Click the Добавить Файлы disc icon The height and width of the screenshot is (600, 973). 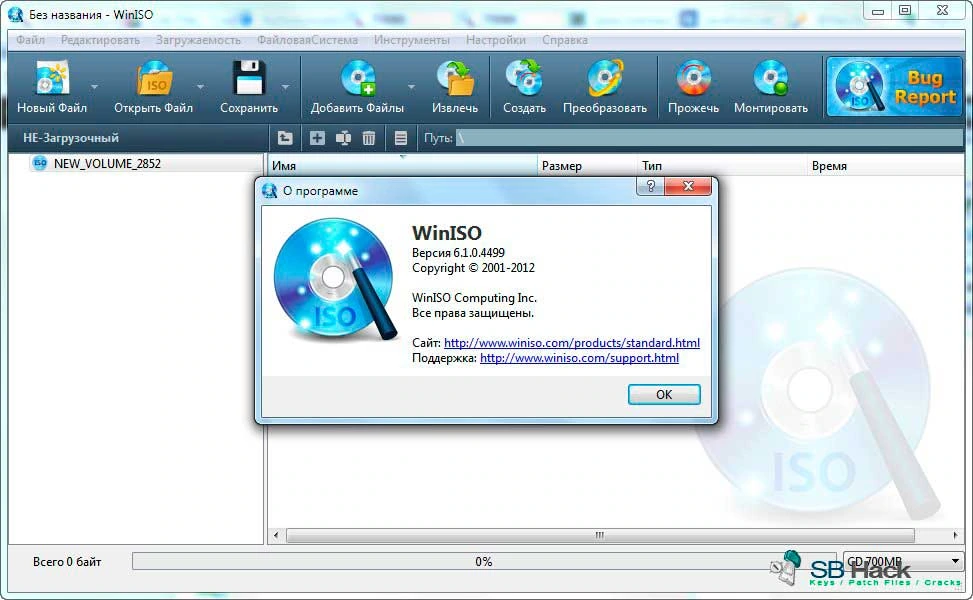358,78
